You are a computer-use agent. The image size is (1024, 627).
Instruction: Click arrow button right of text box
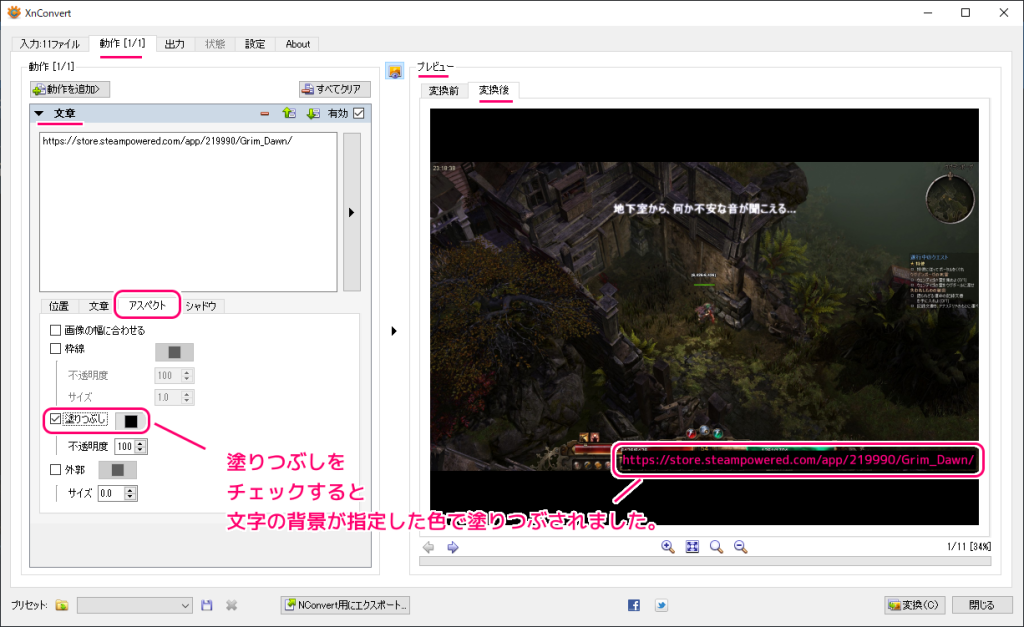point(351,212)
